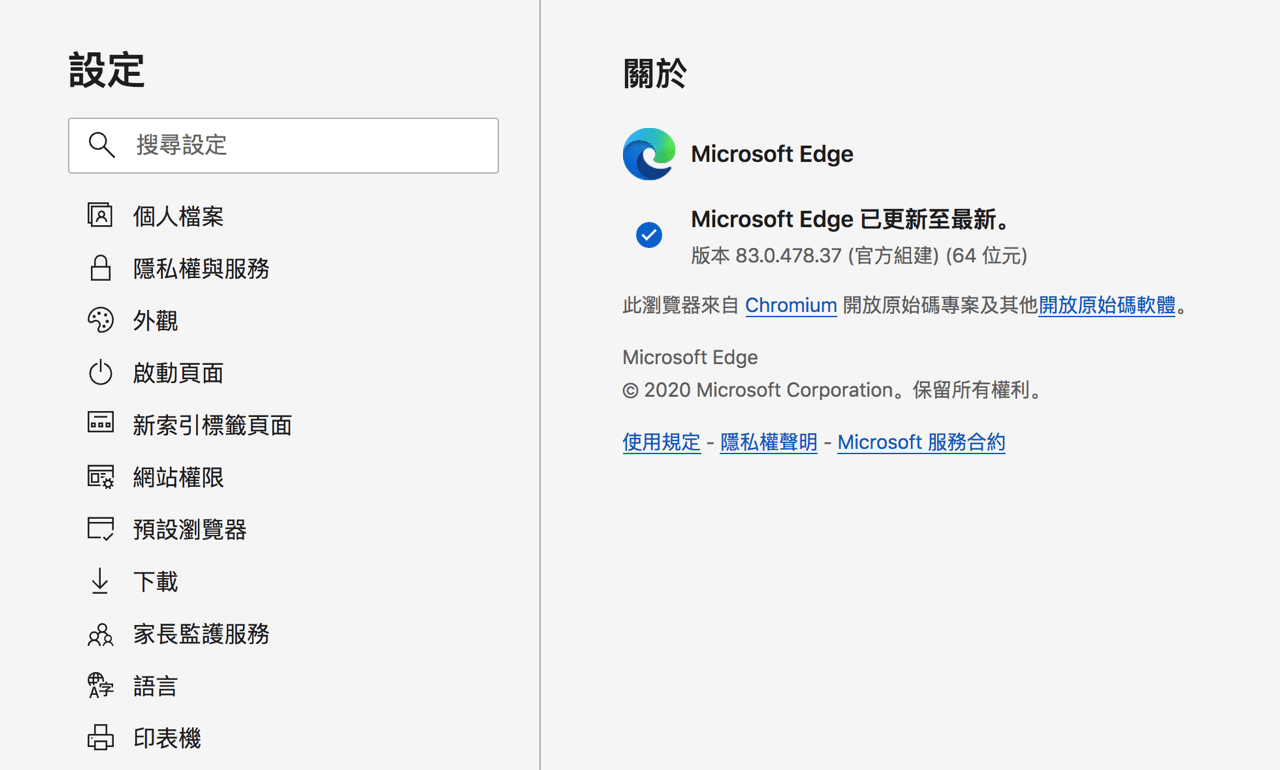Image resolution: width=1280 pixels, height=770 pixels.
Task: Click the printer icon beside 印表機
Action: [100, 738]
